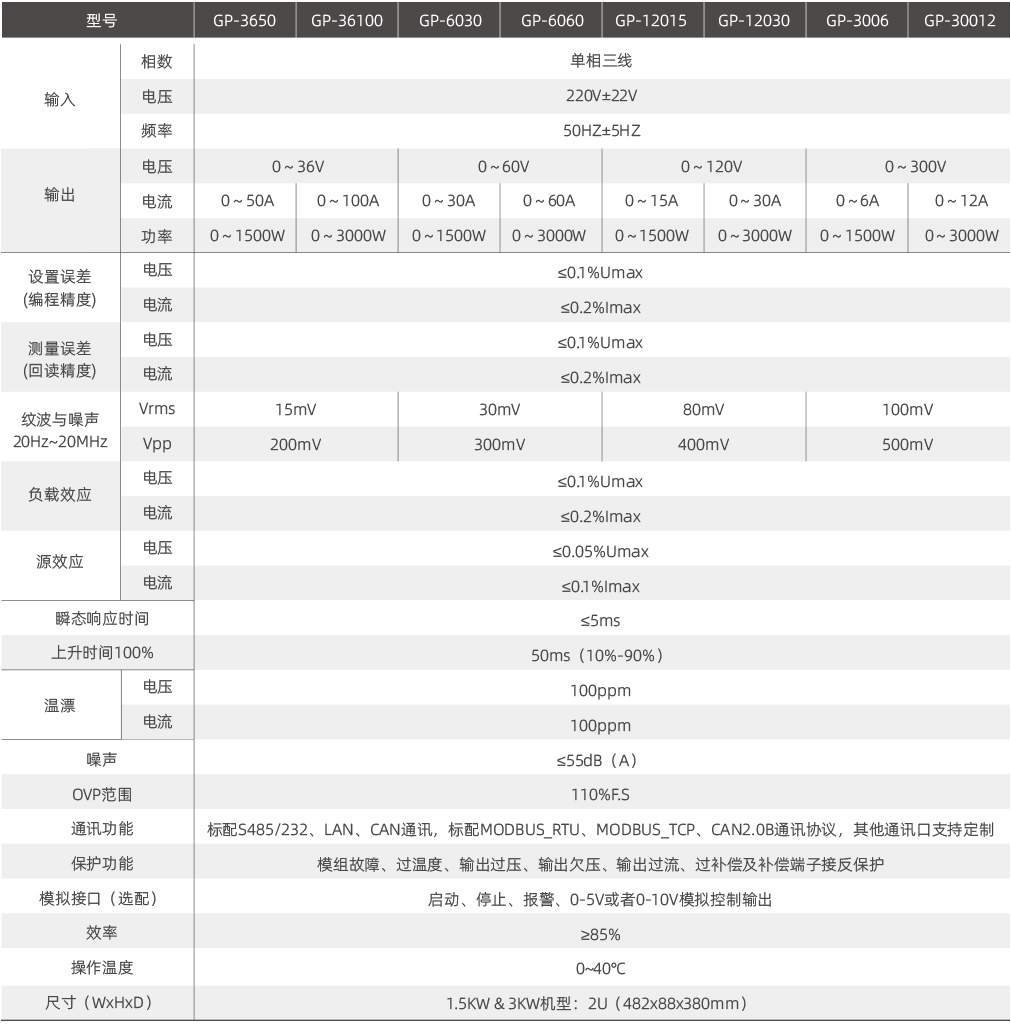Click the 0~36V output voltage cell
The height and width of the screenshot is (1036, 1011).
pyautogui.click(x=296, y=166)
